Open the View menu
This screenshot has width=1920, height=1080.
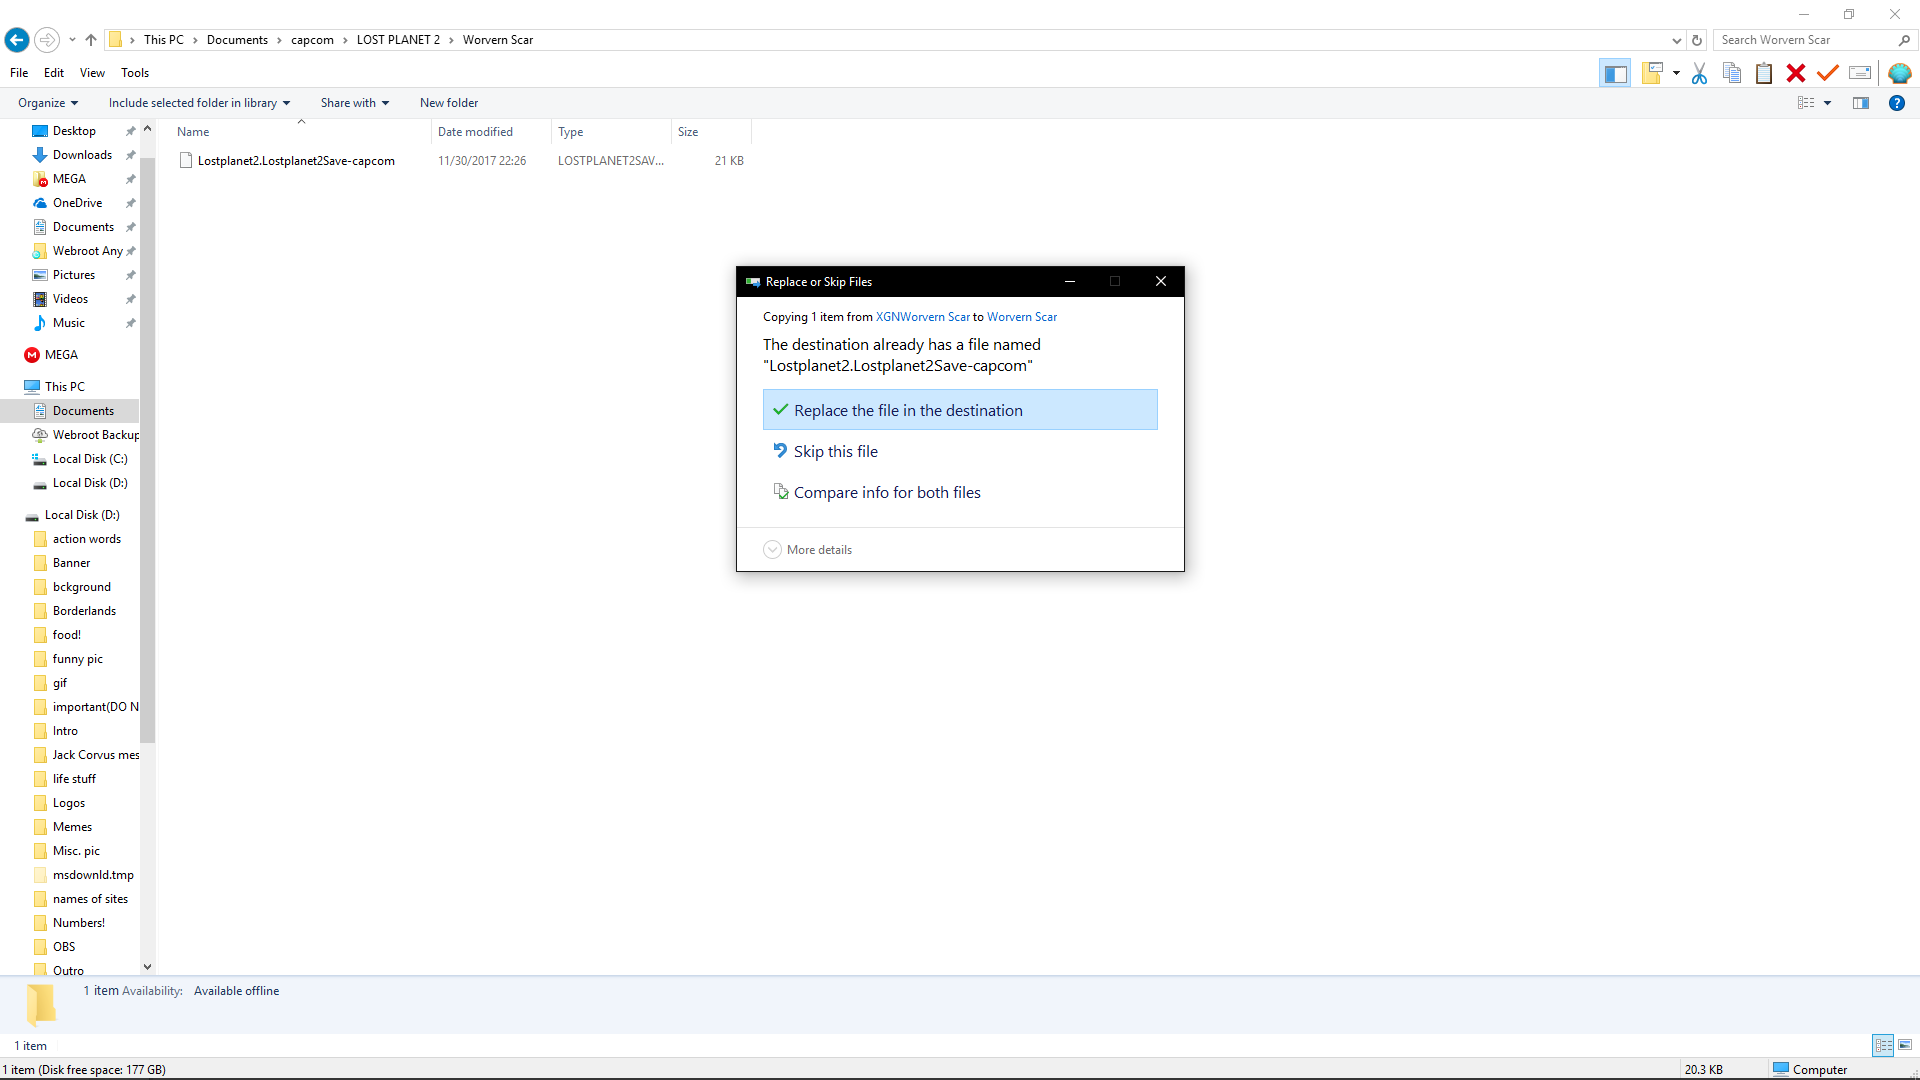pyautogui.click(x=92, y=73)
